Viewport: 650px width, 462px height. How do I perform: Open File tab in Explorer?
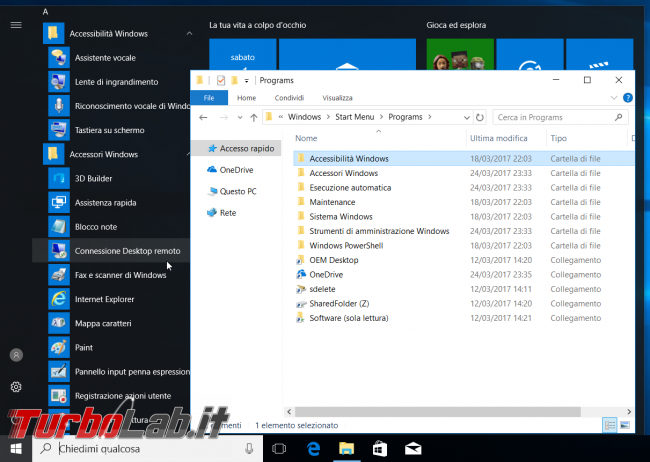(209, 98)
